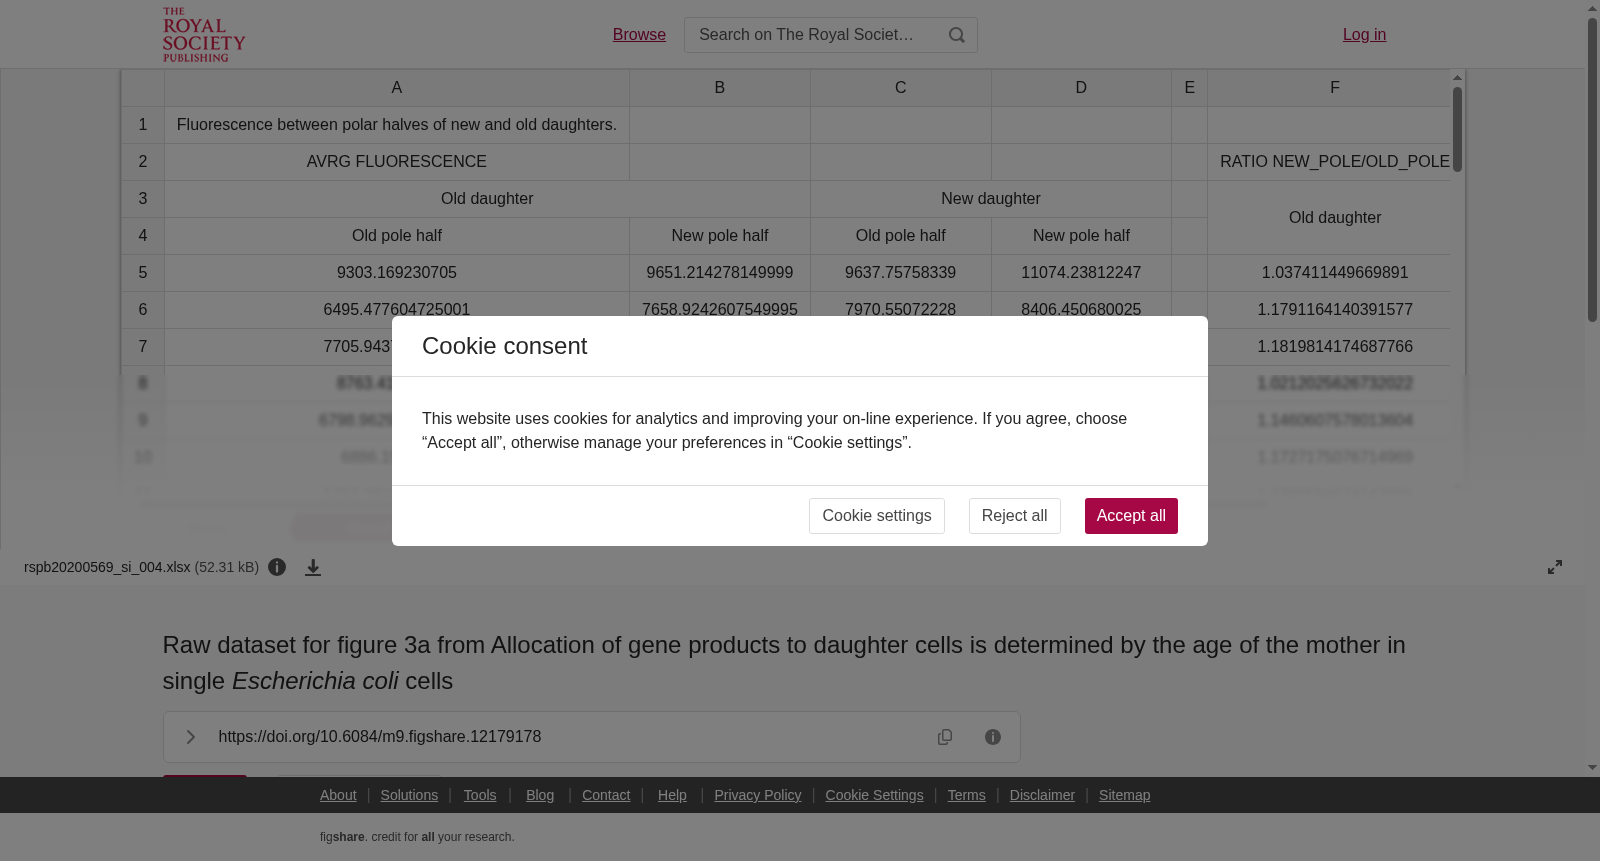Click Reject all cookies button
This screenshot has height=861, width=1600.
1014,516
